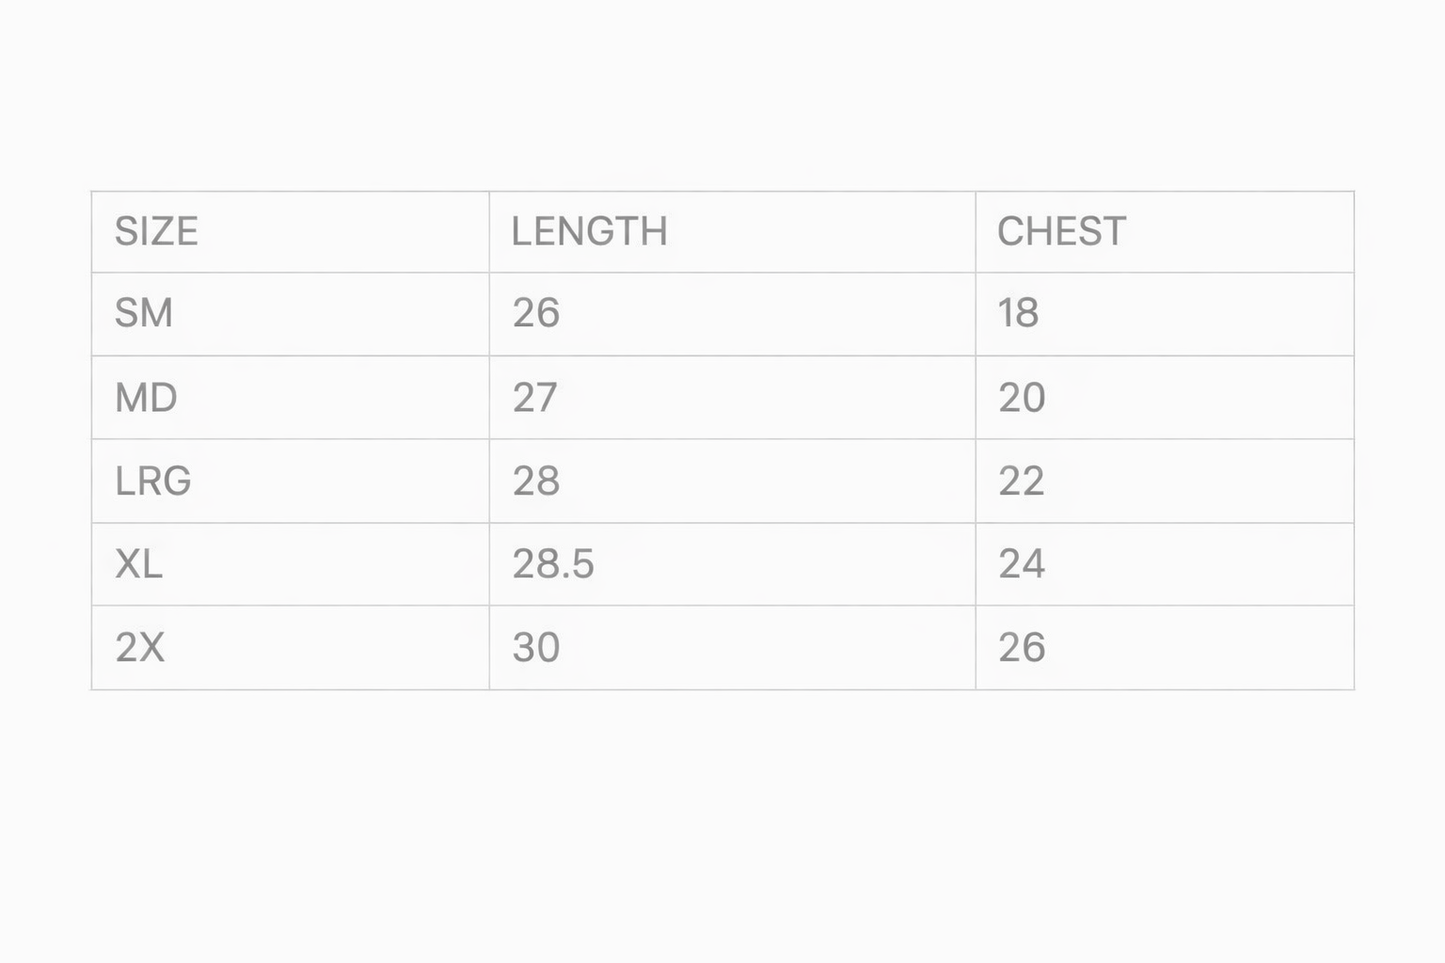Click the SM length value 26
The image size is (1445, 963).
[x=536, y=314]
